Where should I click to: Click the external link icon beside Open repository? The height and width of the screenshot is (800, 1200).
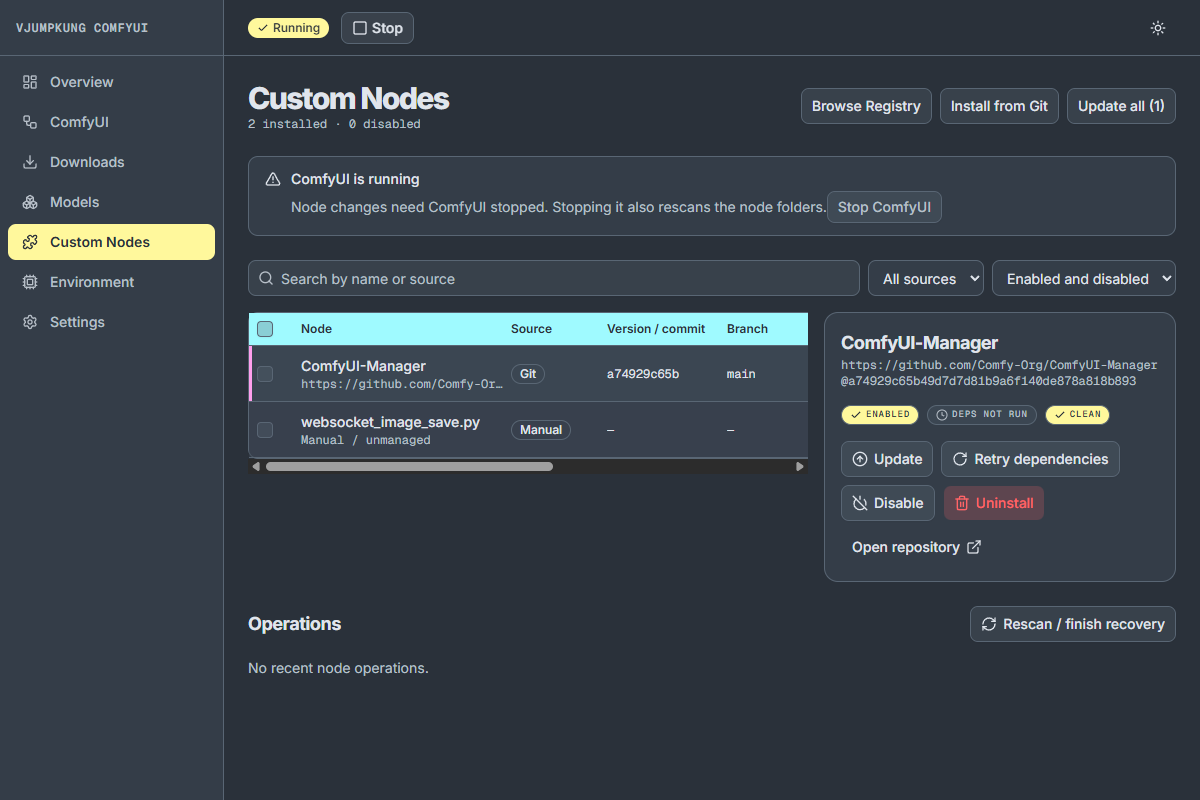[974, 547]
